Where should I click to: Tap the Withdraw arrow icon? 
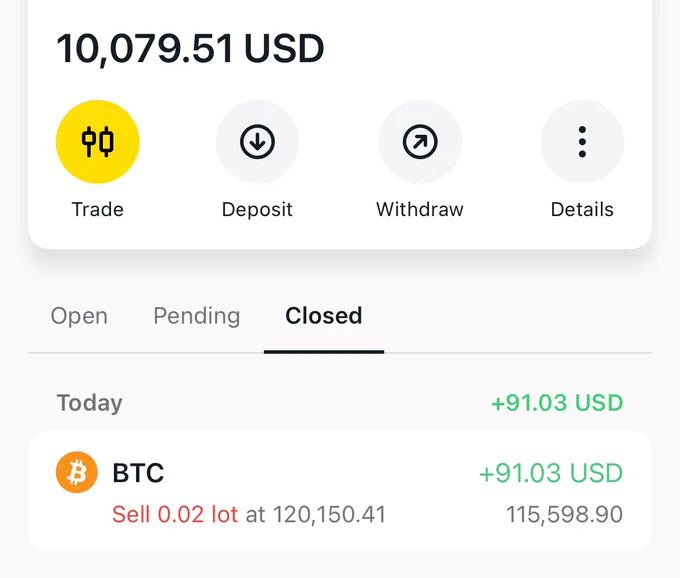[420, 142]
